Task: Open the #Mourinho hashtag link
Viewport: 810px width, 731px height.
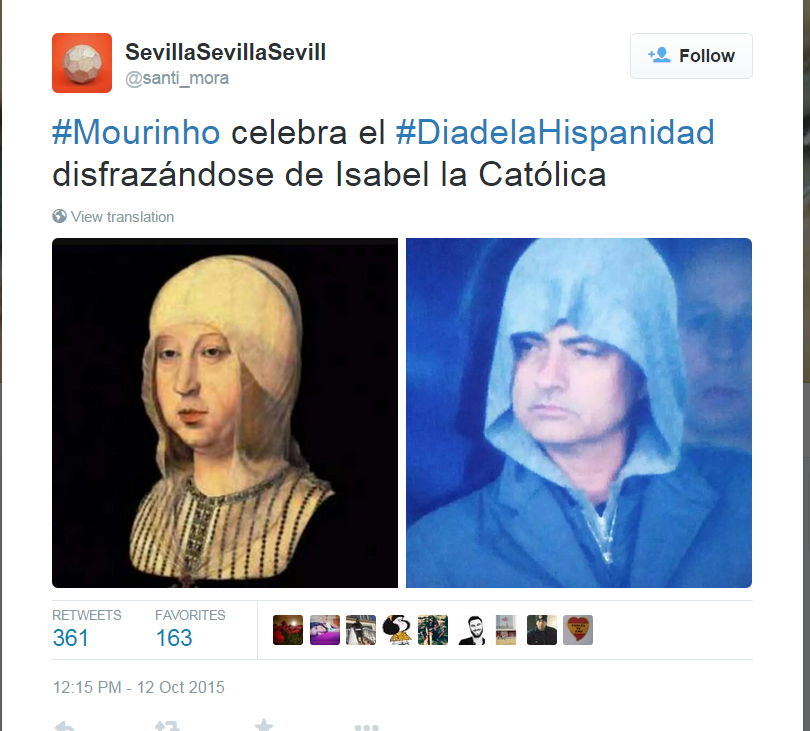Action: (136, 132)
